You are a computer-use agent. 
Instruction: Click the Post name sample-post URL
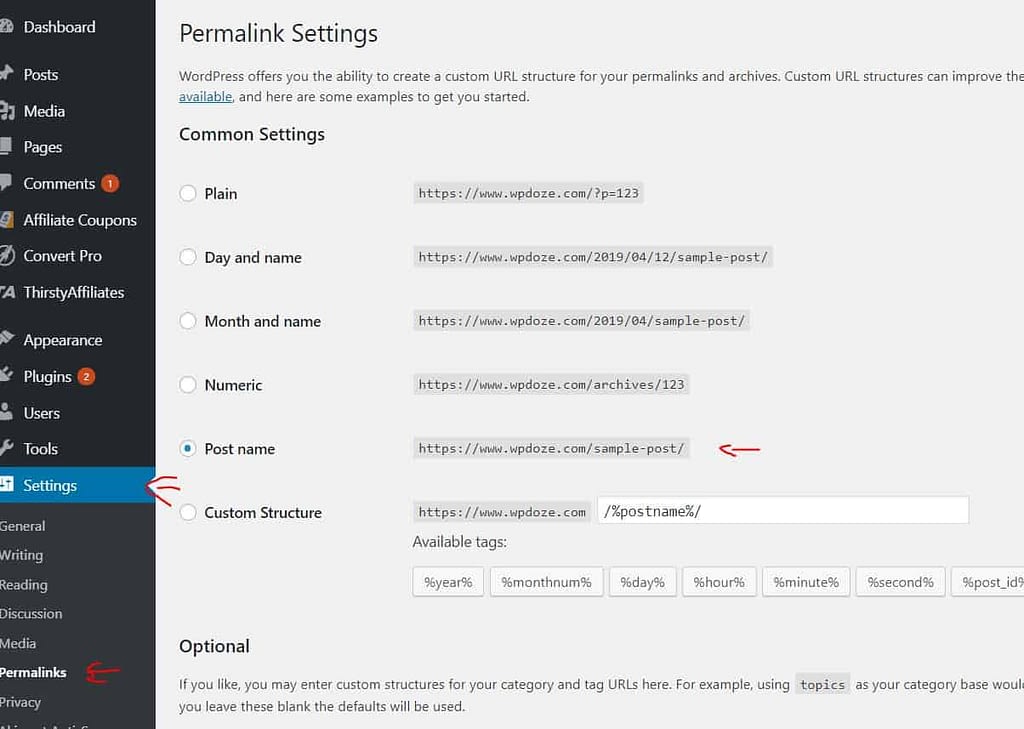[x=551, y=449]
